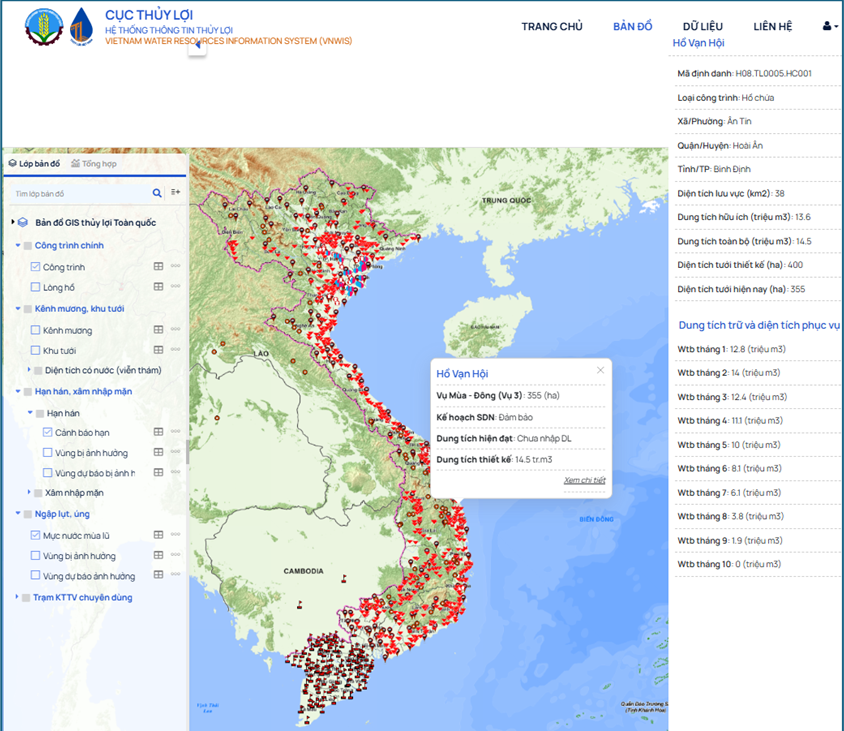
Task: Open table icon for Cảnh báo hạn
Action: point(158,432)
